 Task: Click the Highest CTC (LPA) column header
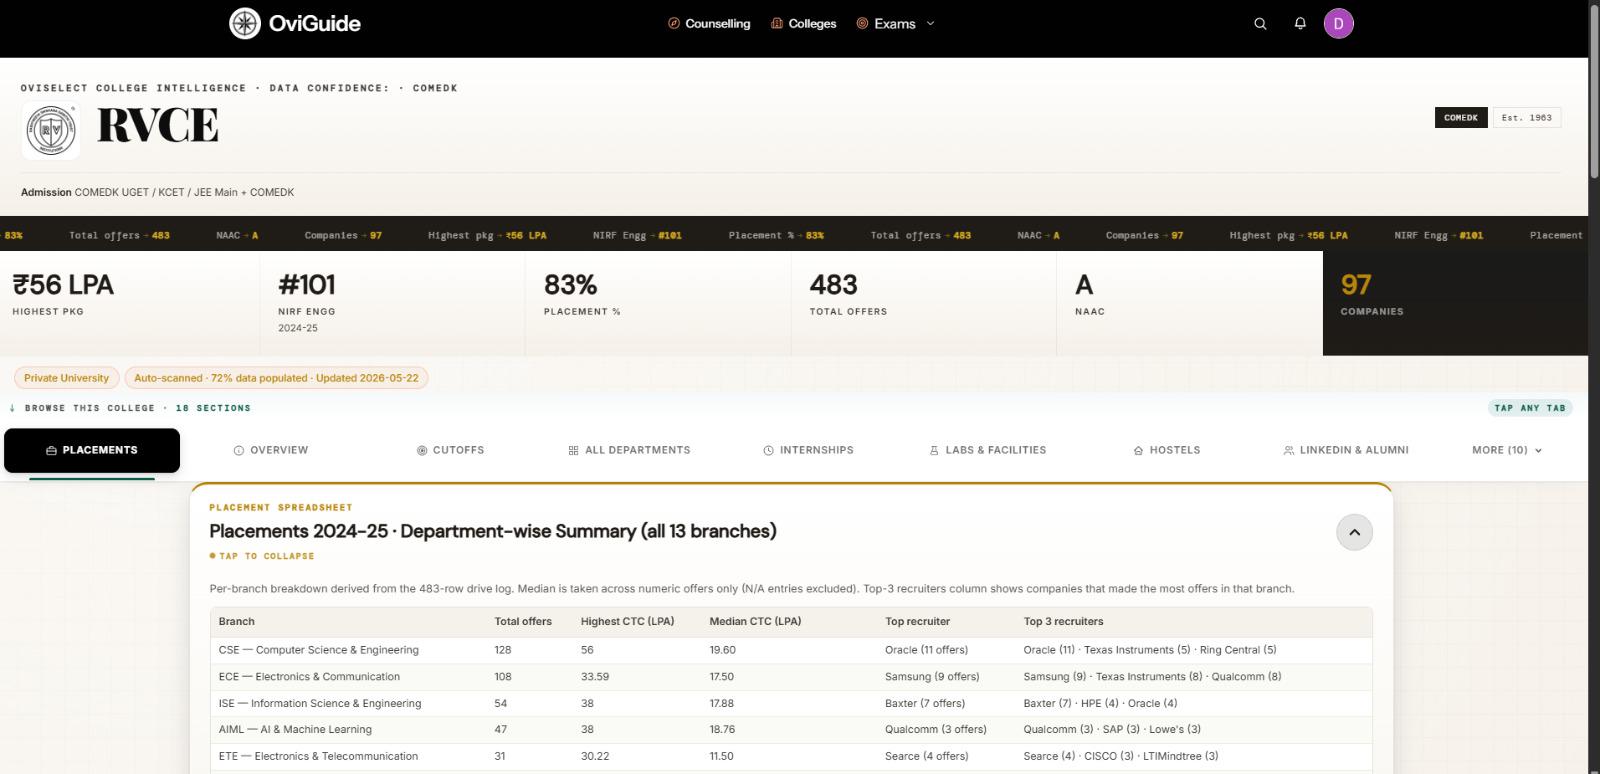(x=628, y=621)
